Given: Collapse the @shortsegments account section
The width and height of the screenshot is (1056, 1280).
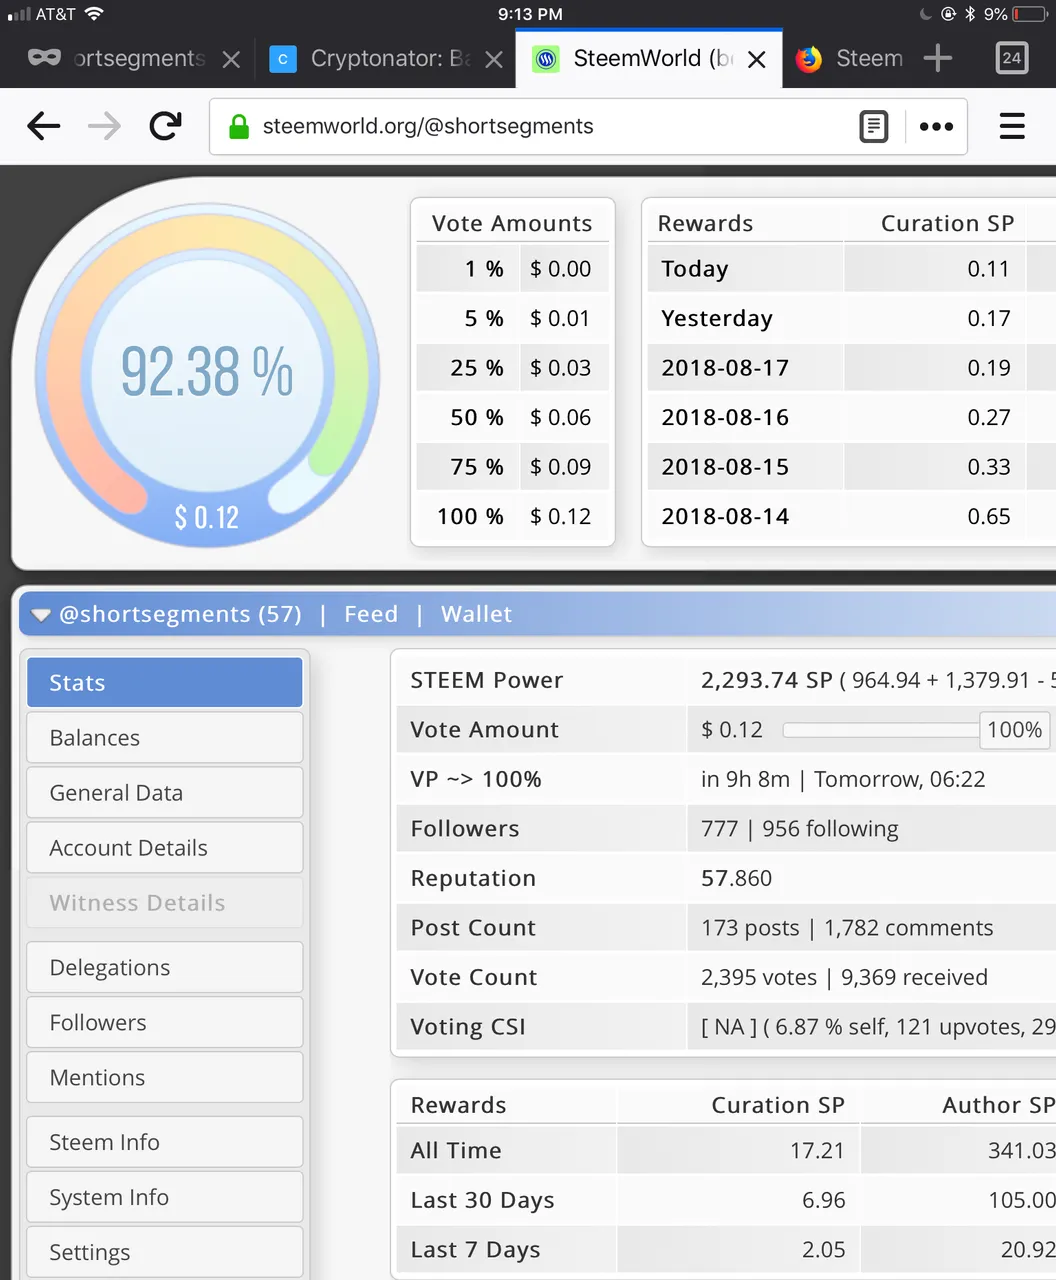Looking at the screenshot, I should pos(41,615).
